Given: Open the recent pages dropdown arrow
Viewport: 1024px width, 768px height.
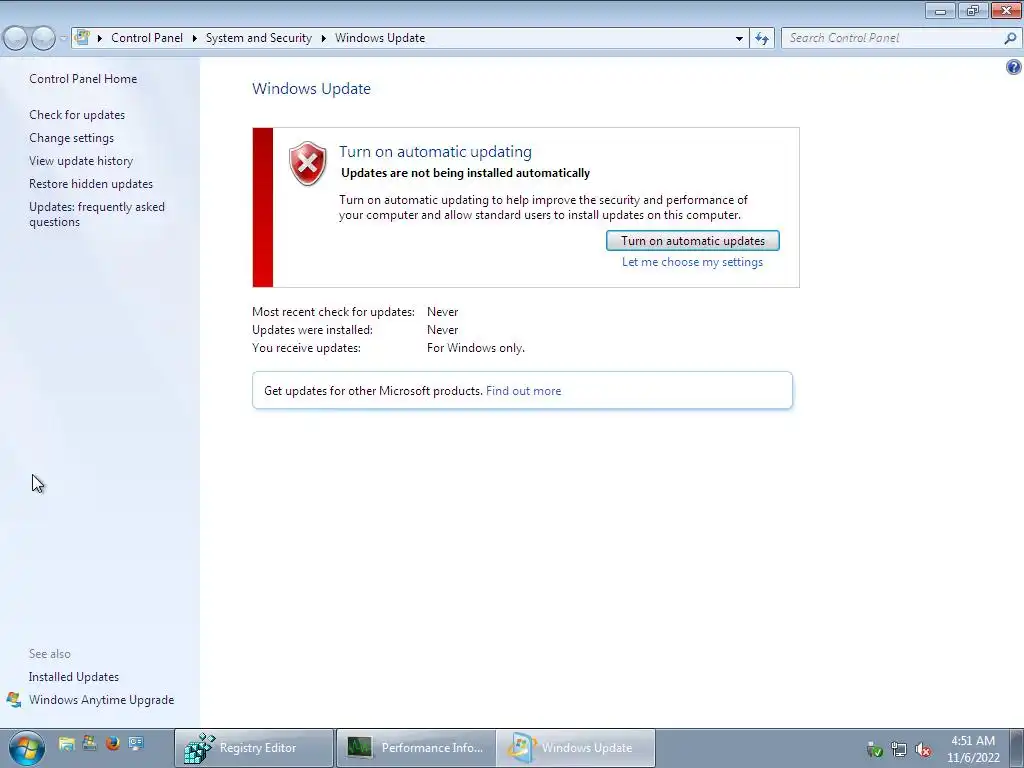Looking at the screenshot, I should point(63,38).
